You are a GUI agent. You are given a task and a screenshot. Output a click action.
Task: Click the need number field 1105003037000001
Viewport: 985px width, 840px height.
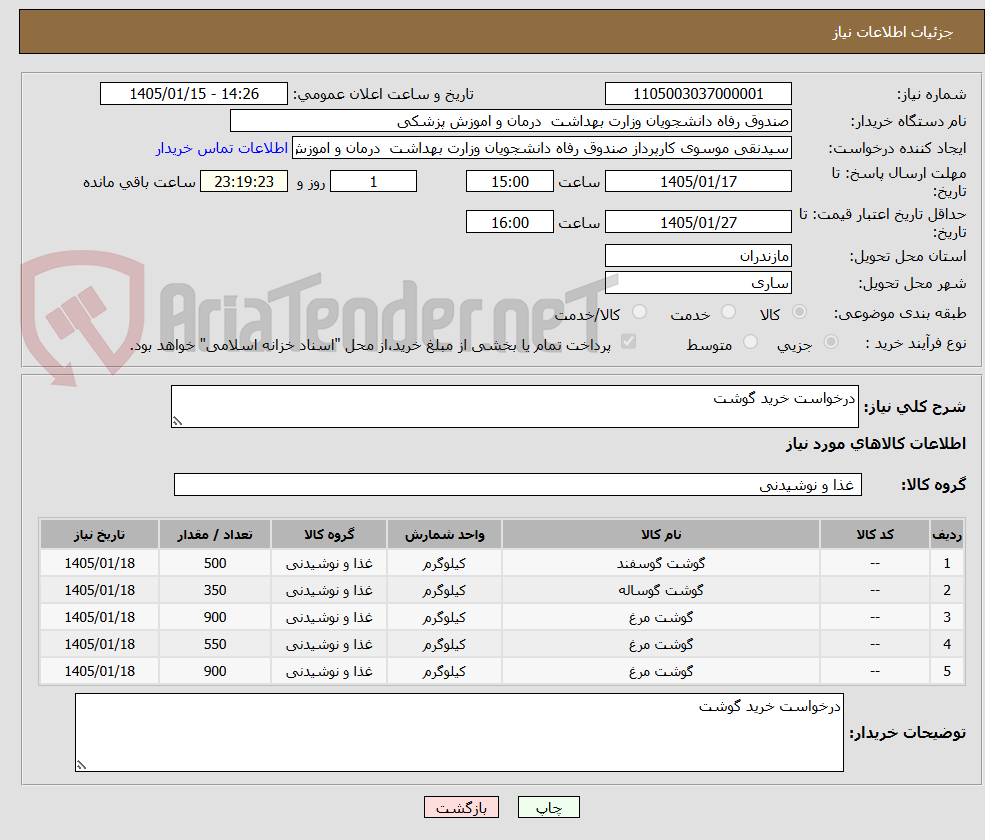pos(698,94)
